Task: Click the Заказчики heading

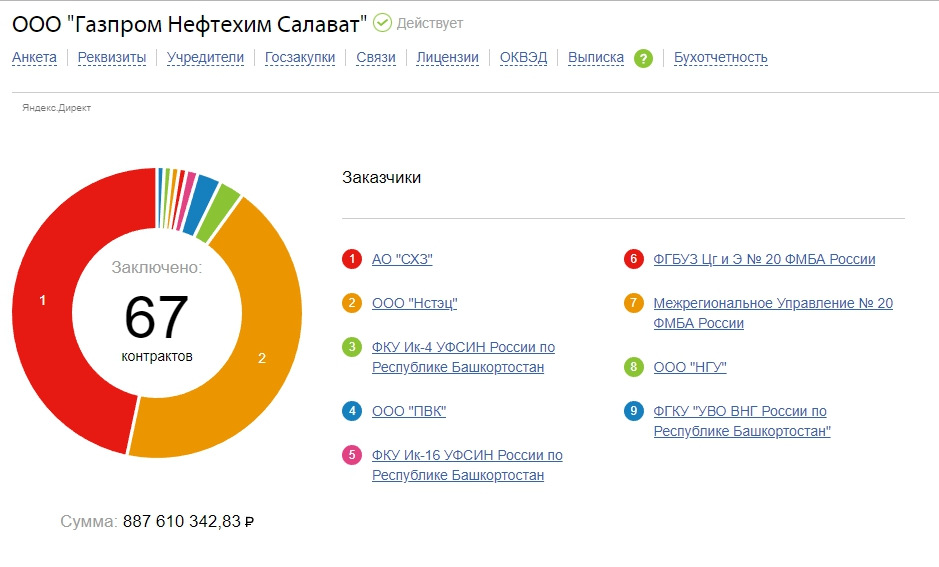Action: [381, 177]
